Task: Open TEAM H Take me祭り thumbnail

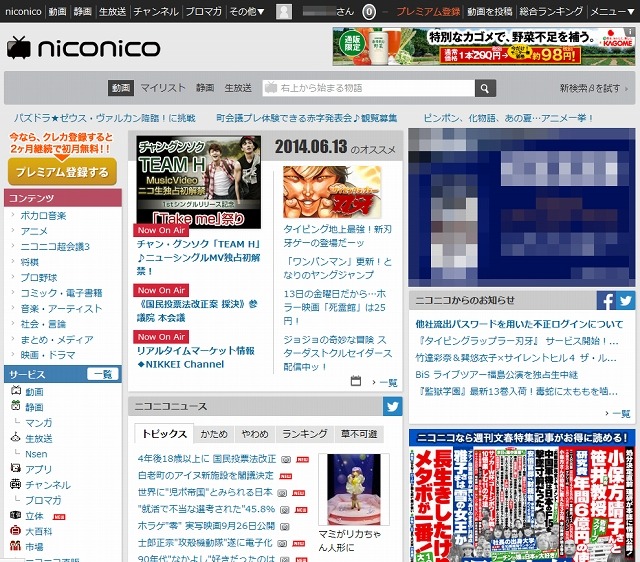Action: pyautogui.click(x=198, y=182)
